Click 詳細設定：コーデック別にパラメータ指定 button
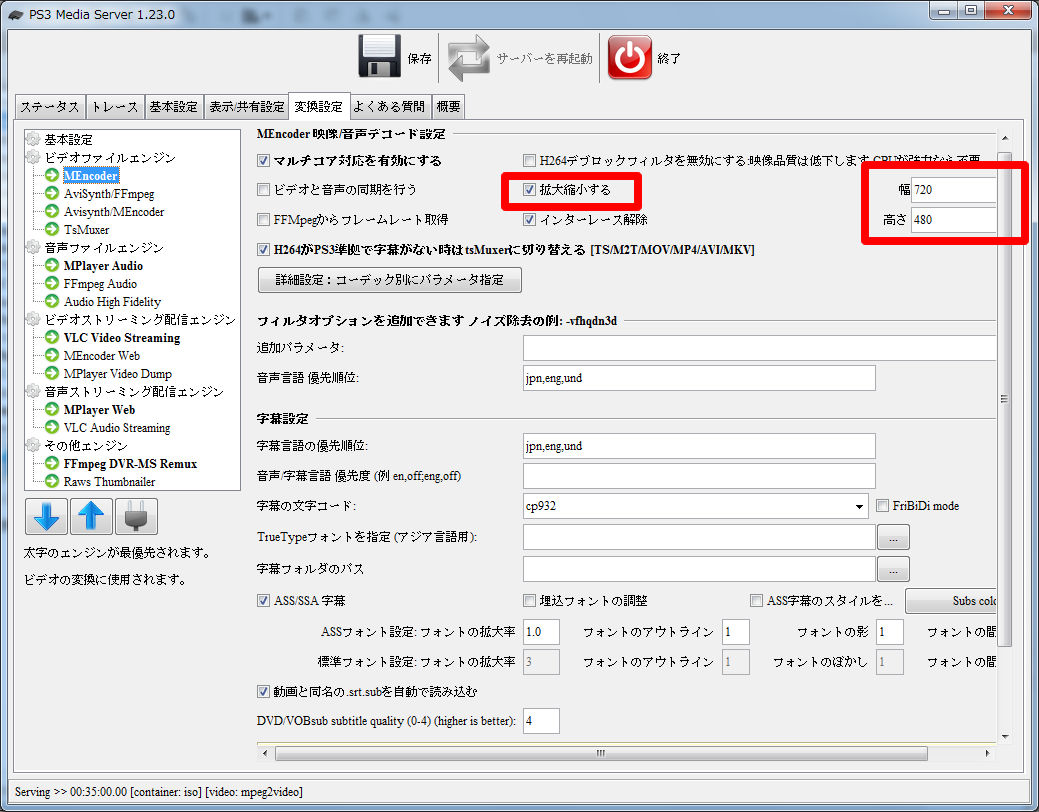1039x812 pixels. [390, 280]
